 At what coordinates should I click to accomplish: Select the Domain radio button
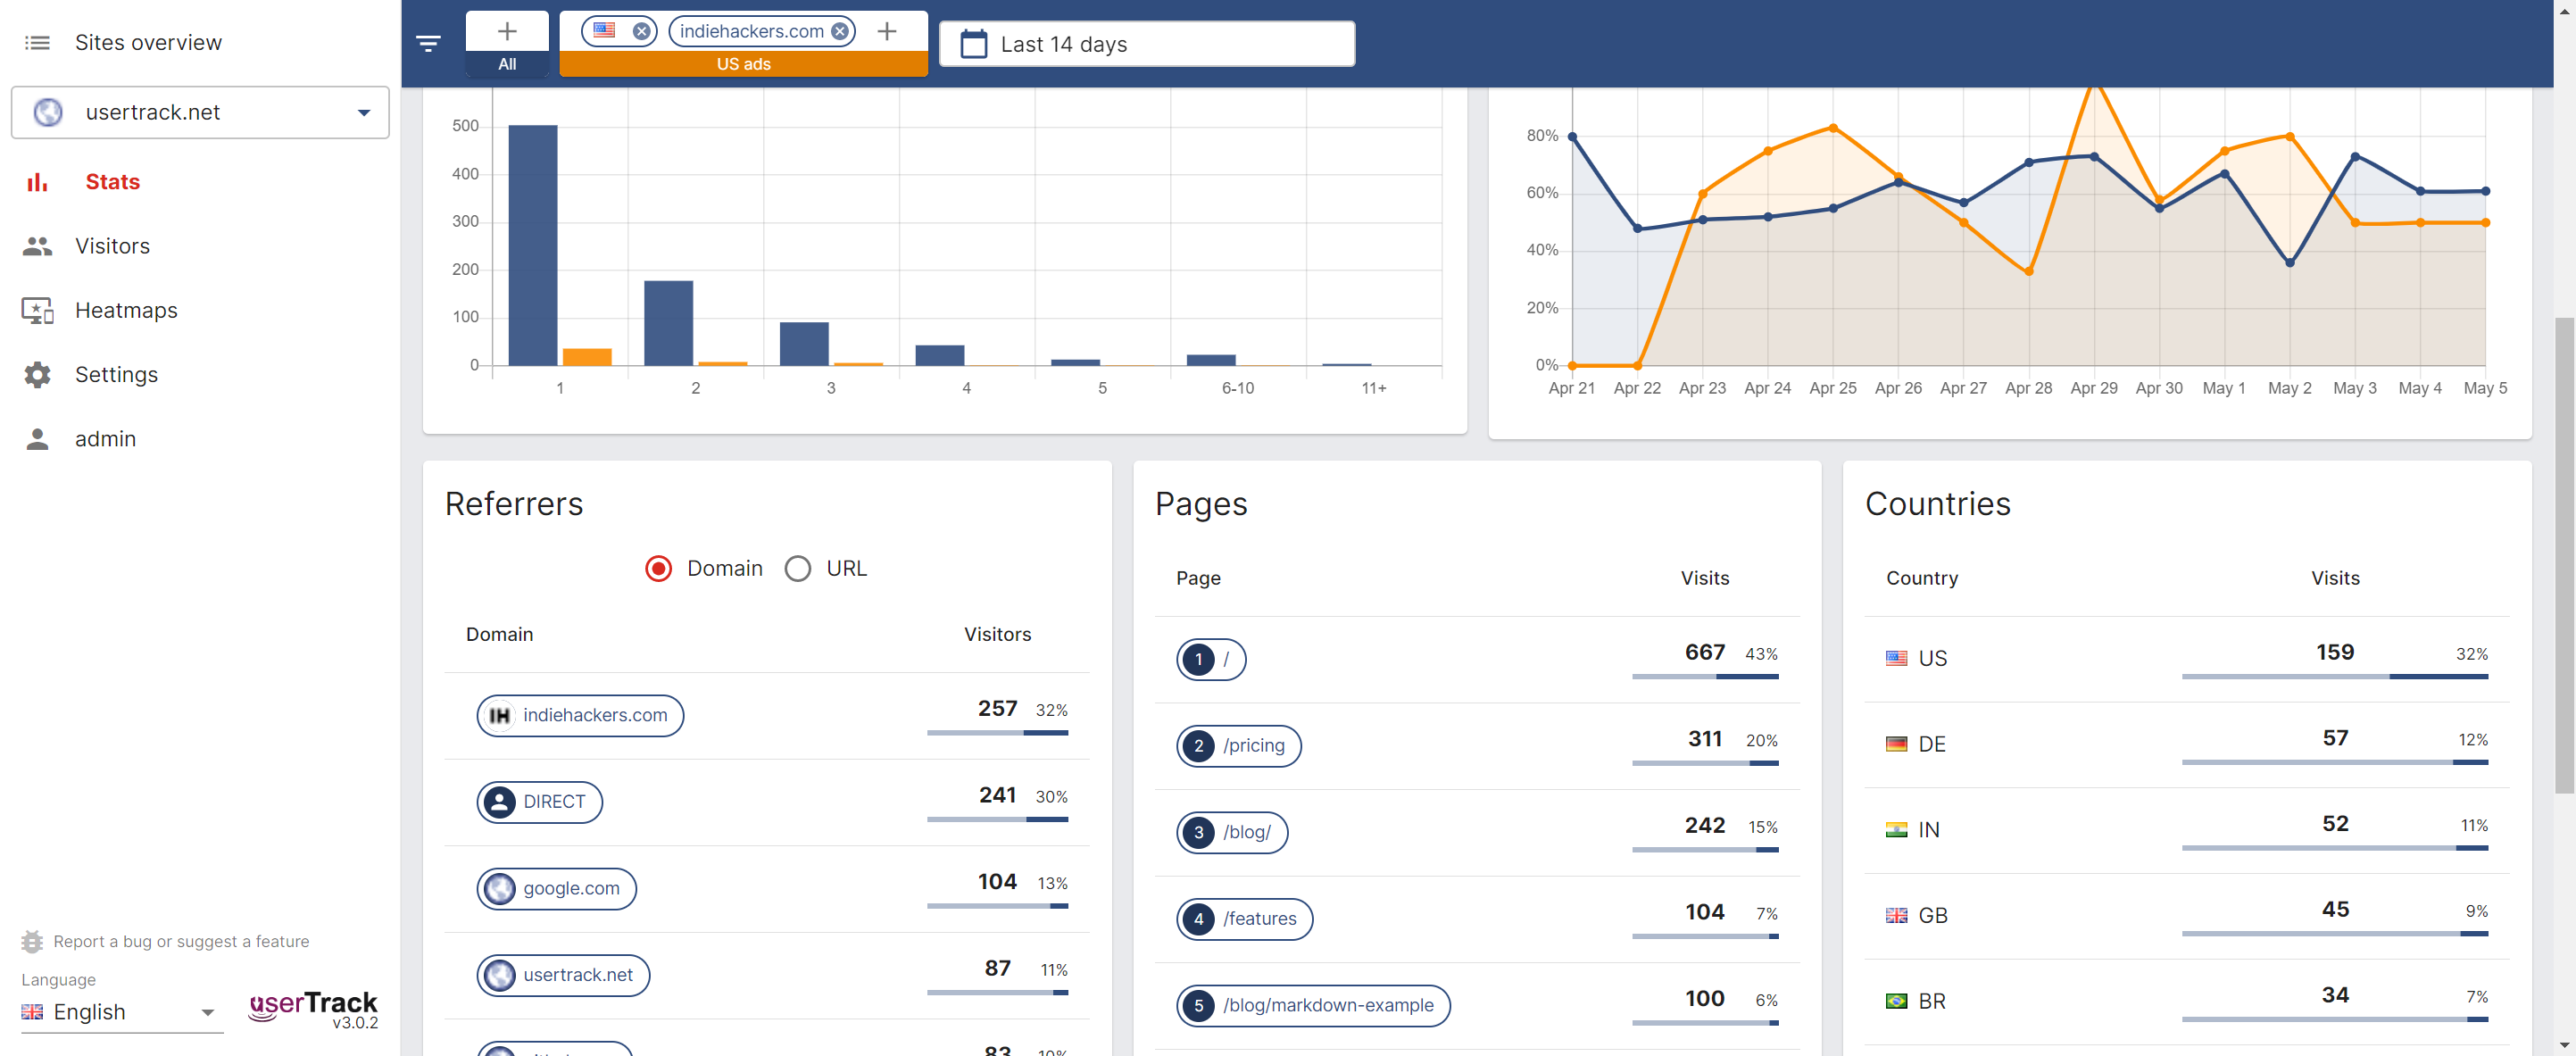point(658,569)
